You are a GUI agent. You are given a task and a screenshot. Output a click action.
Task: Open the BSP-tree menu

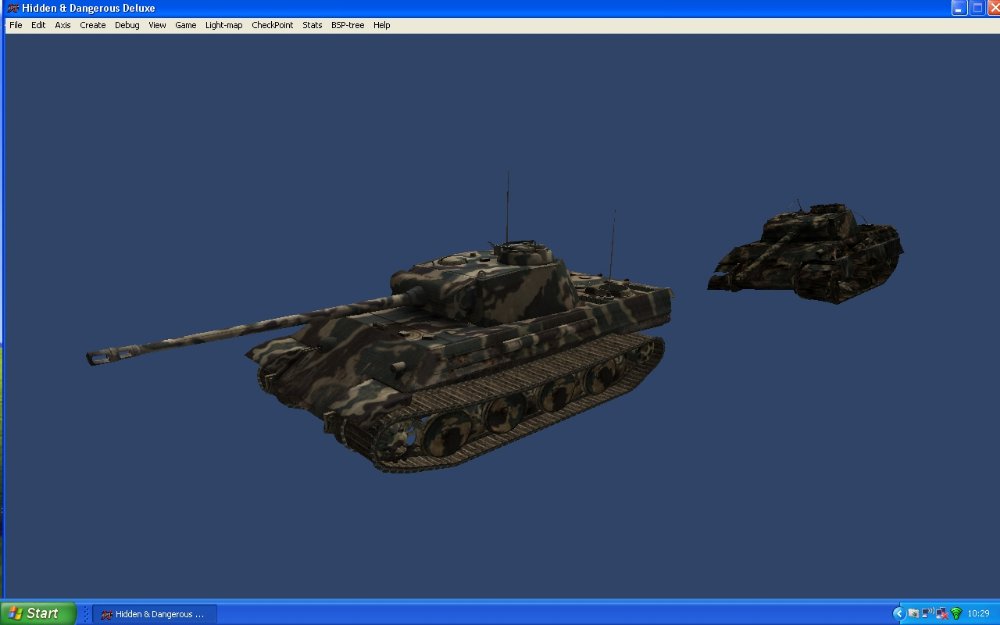pyautogui.click(x=348, y=25)
